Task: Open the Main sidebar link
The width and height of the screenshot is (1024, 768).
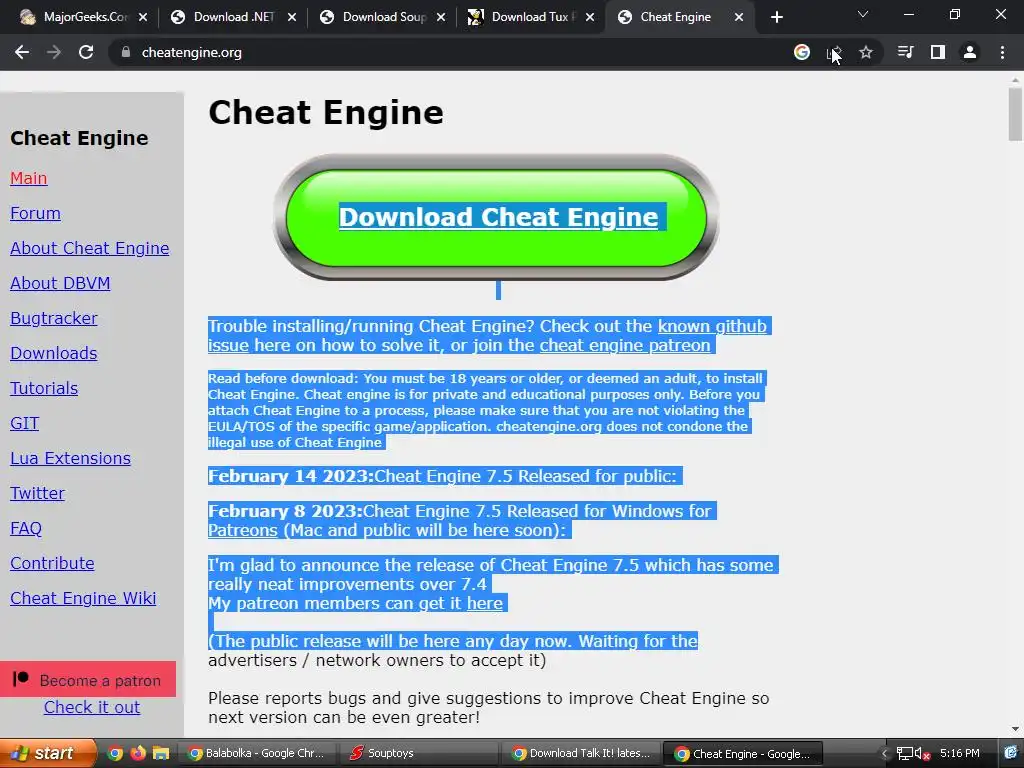Action: 29,178
